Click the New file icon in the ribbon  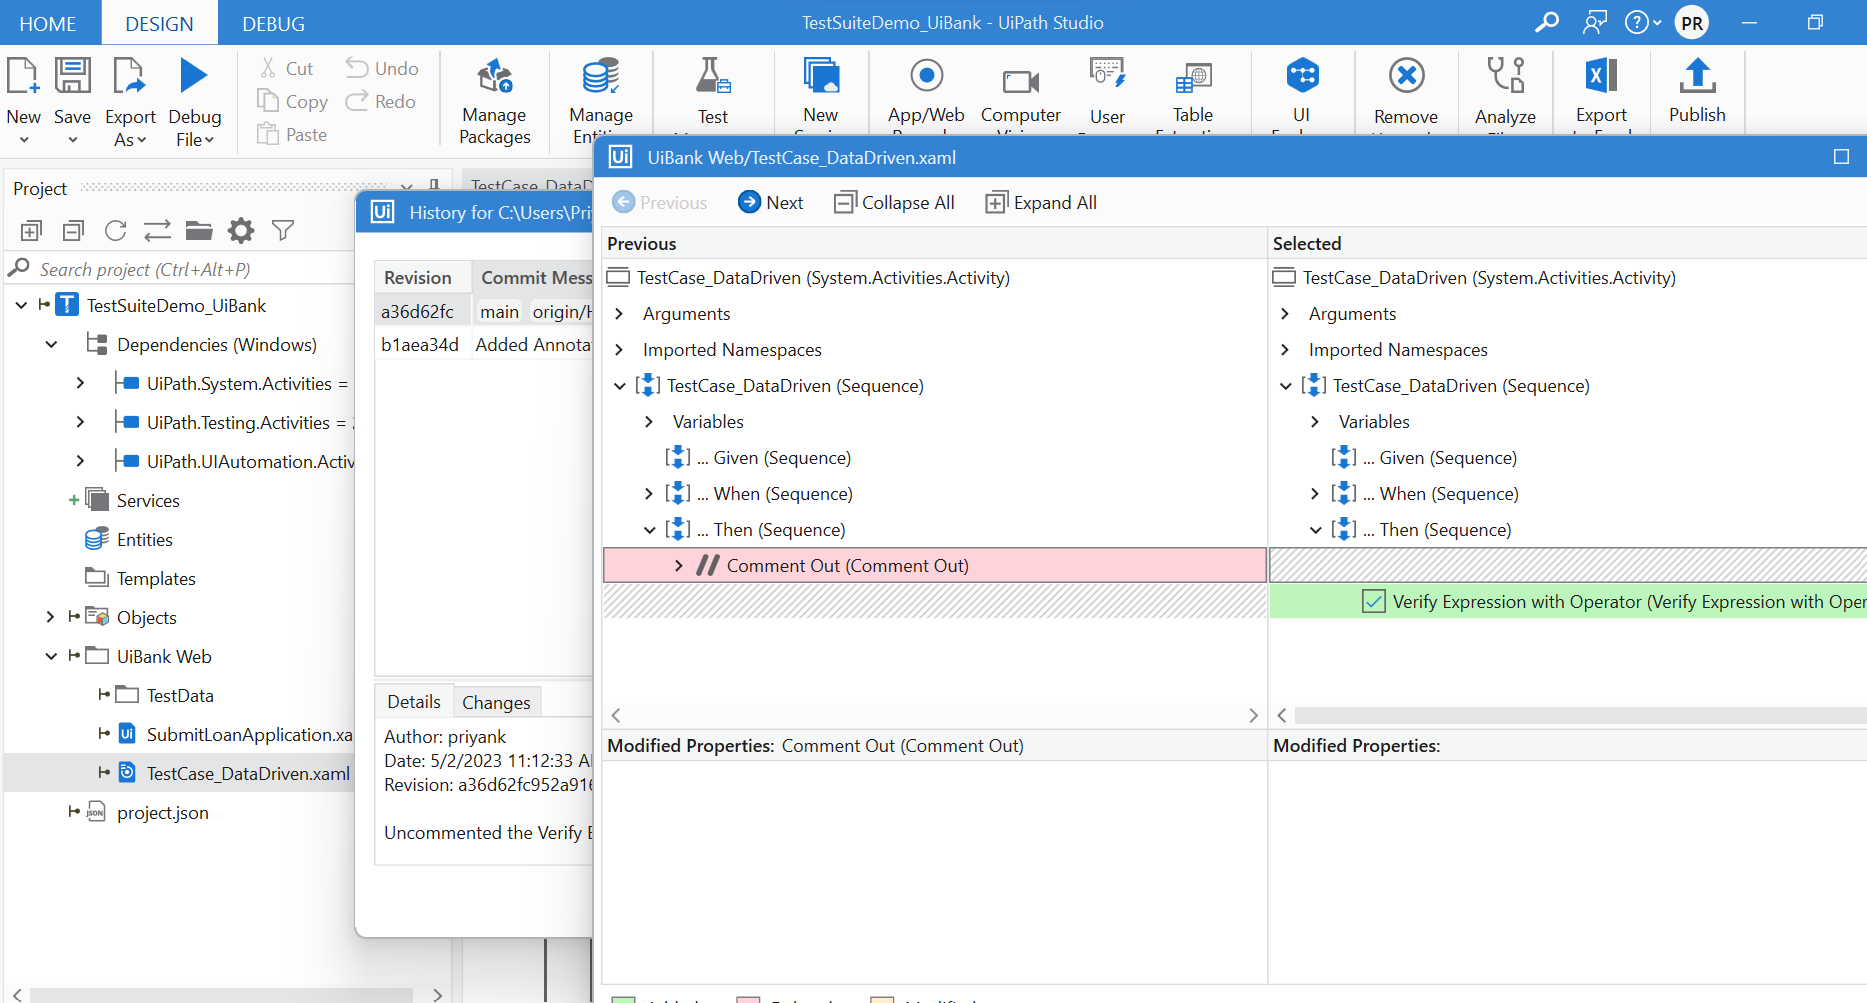(x=22, y=77)
